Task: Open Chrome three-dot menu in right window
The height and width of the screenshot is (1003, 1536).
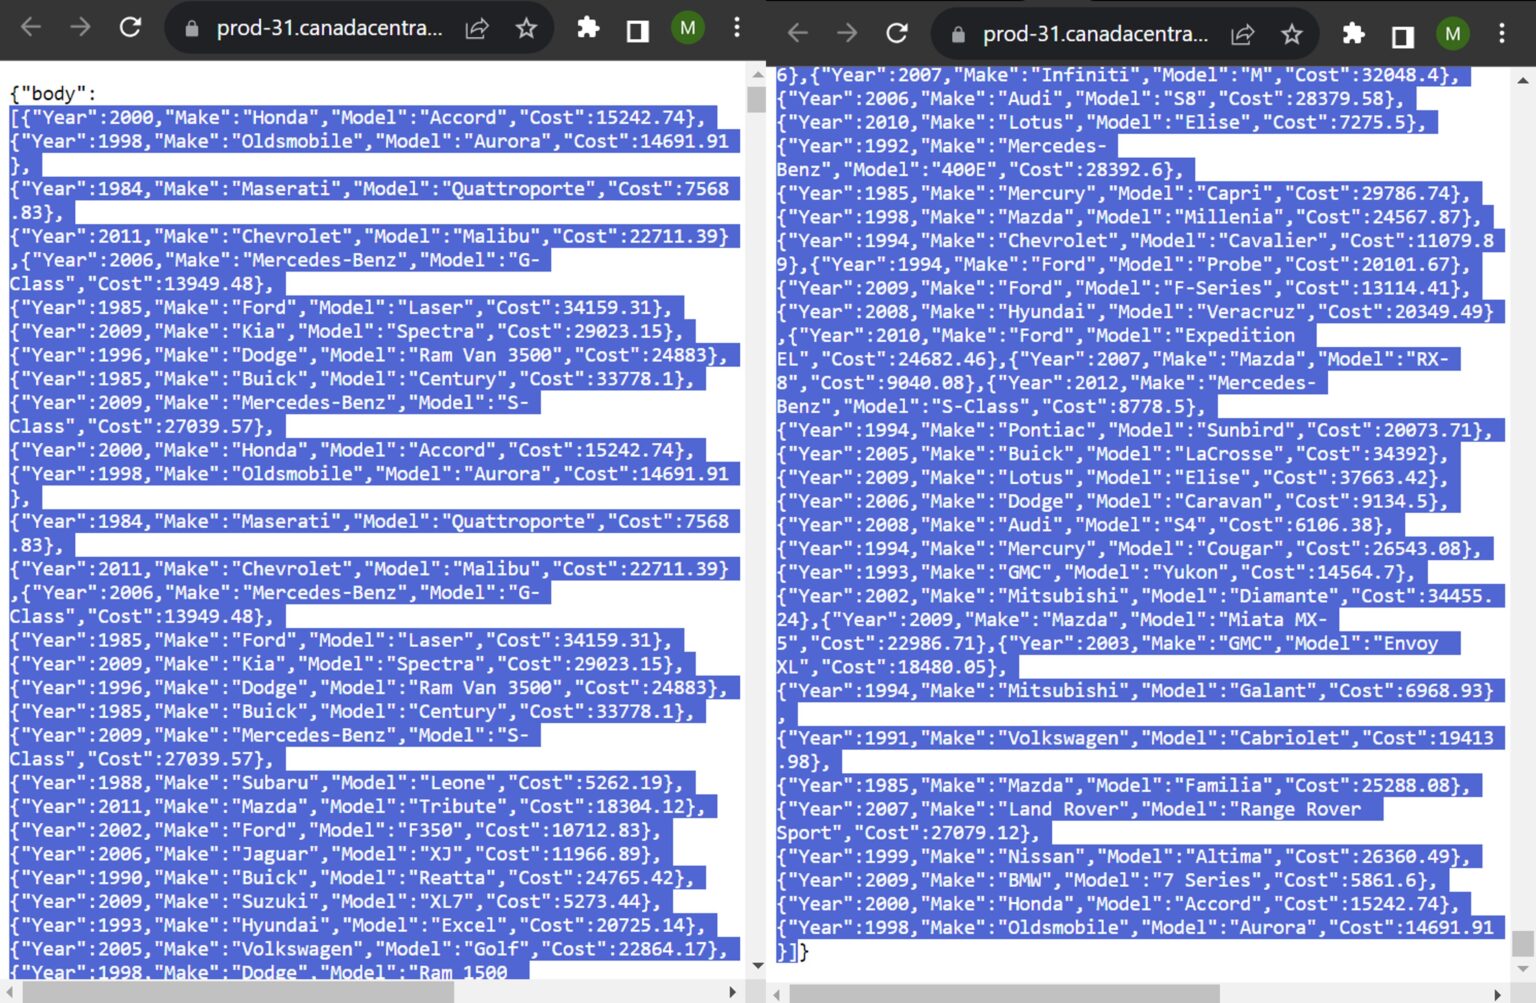Action: [x=1501, y=33]
